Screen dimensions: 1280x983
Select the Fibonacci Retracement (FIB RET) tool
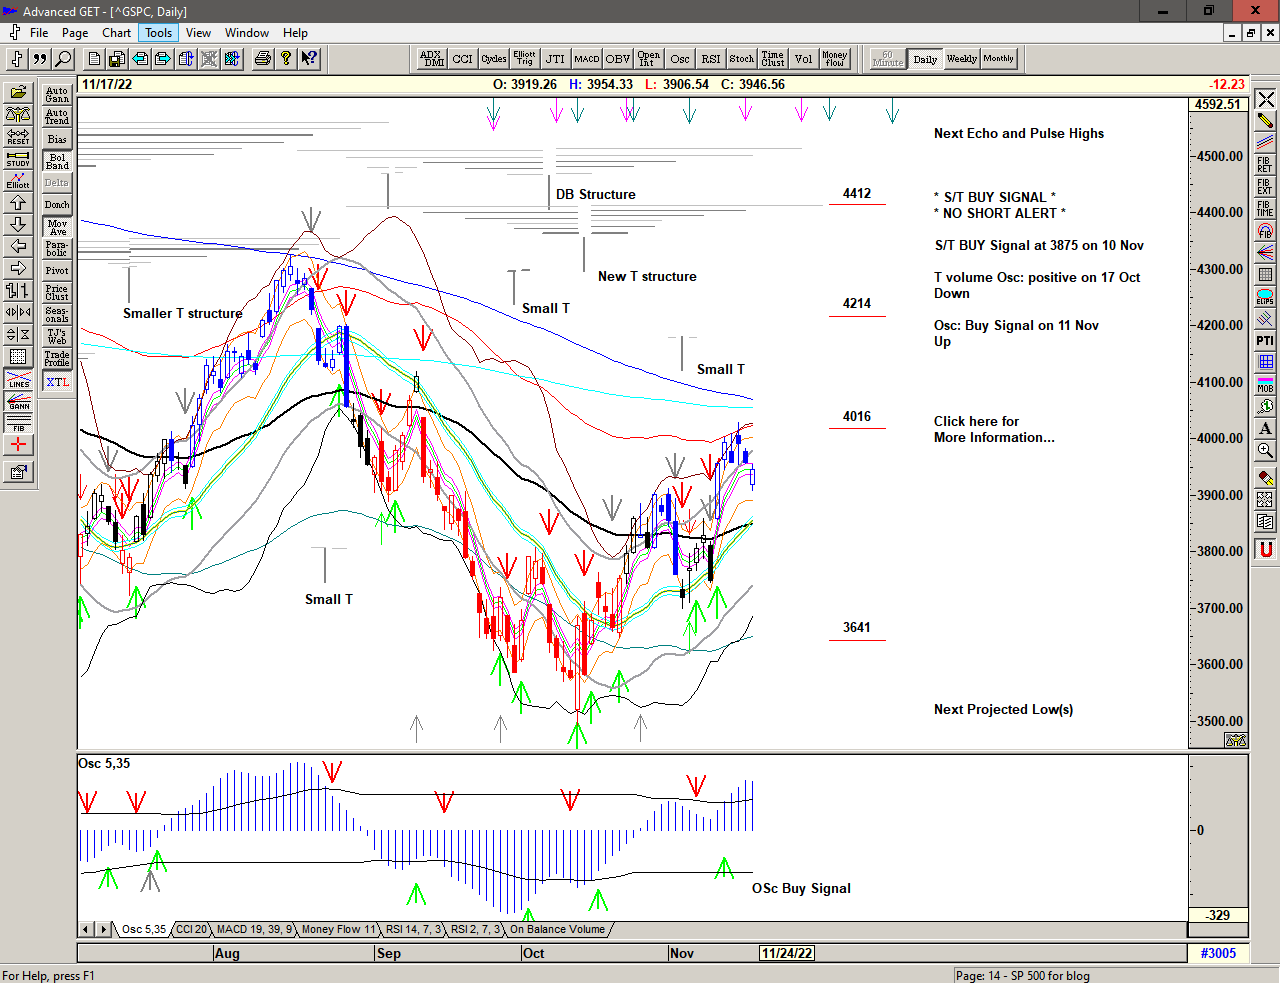1265,165
